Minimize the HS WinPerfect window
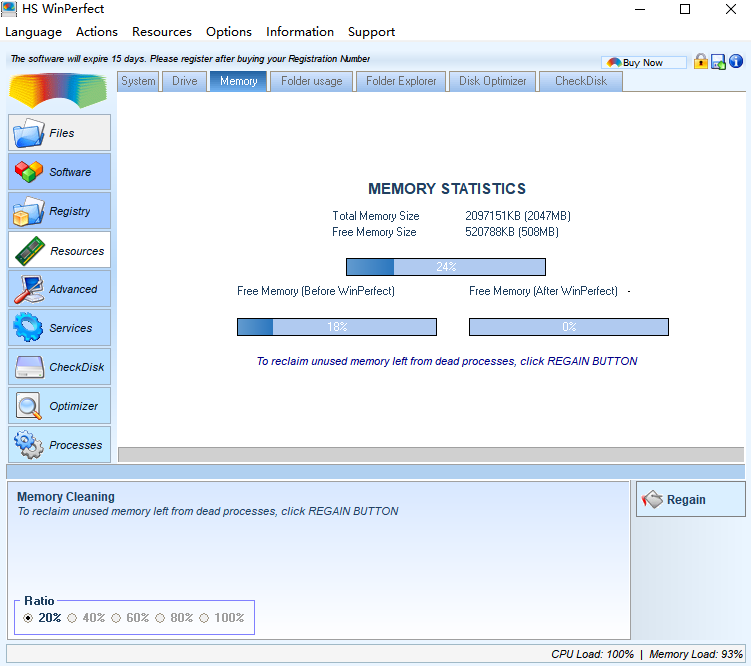 [x=640, y=9]
